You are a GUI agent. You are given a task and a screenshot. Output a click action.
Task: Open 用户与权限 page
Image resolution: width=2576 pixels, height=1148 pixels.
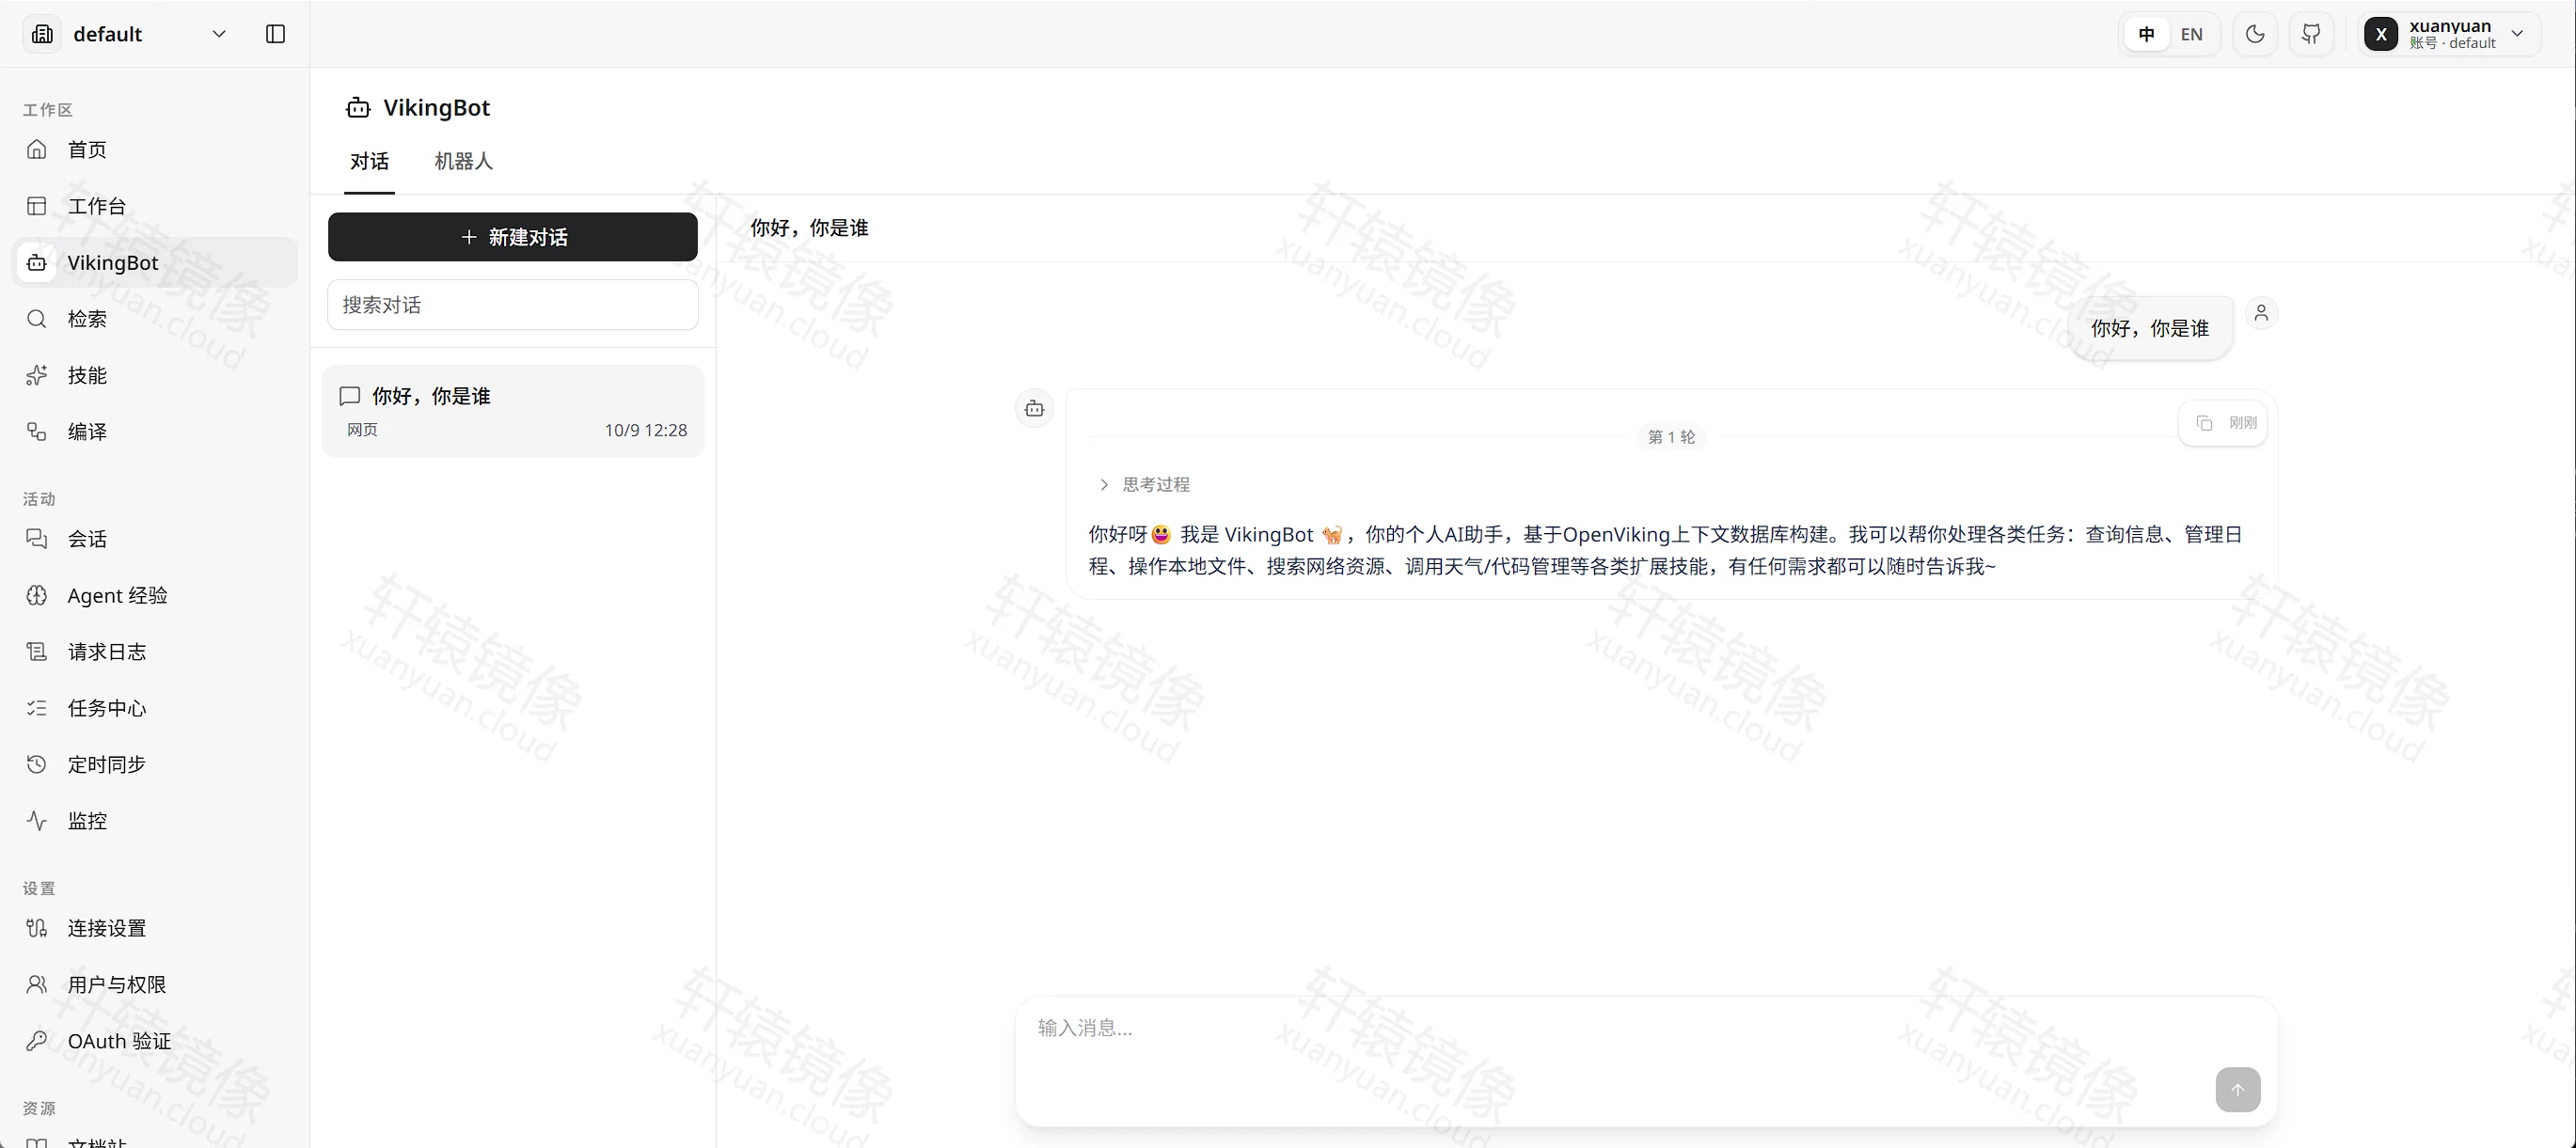tap(155, 985)
